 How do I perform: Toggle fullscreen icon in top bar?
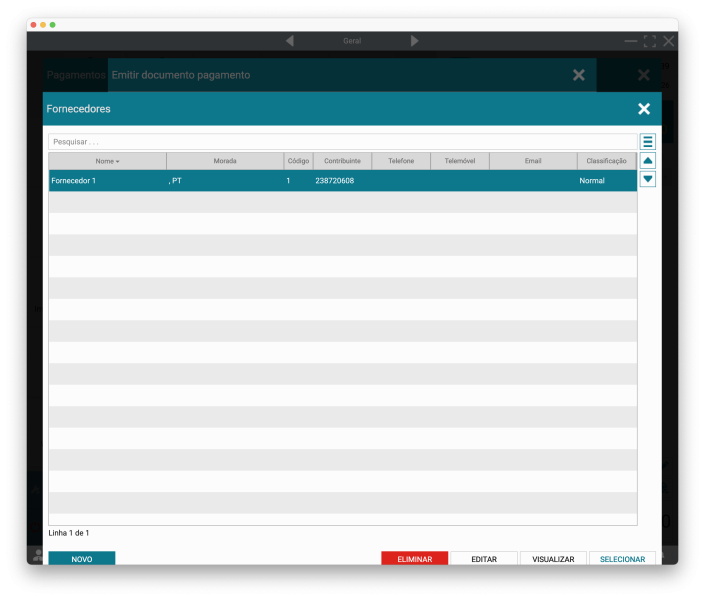(x=649, y=41)
